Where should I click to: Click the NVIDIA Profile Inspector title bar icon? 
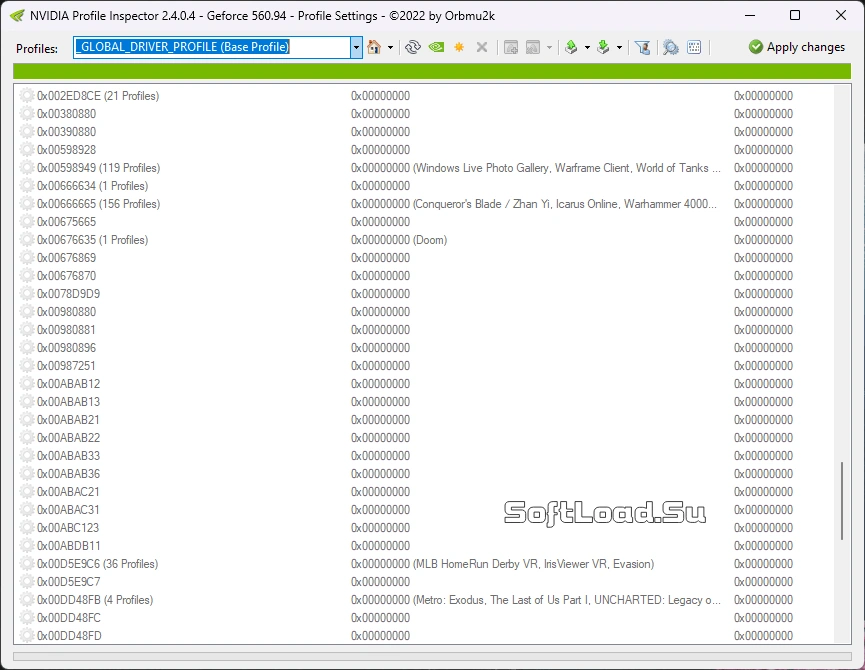[x=18, y=15]
